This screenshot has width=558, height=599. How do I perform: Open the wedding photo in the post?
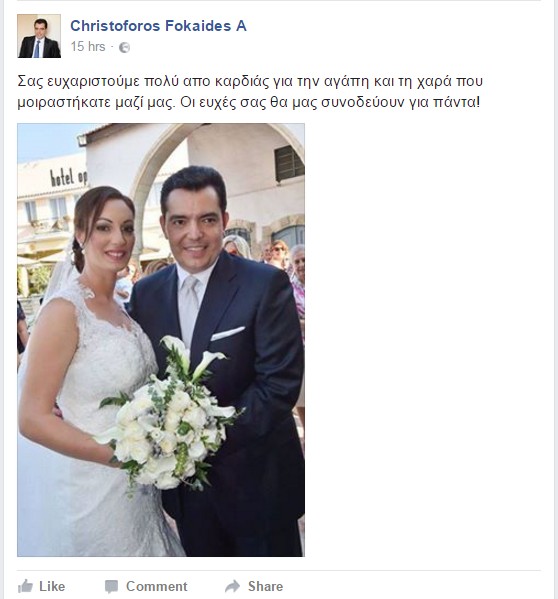pyautogui.click(x=161, y=340)
